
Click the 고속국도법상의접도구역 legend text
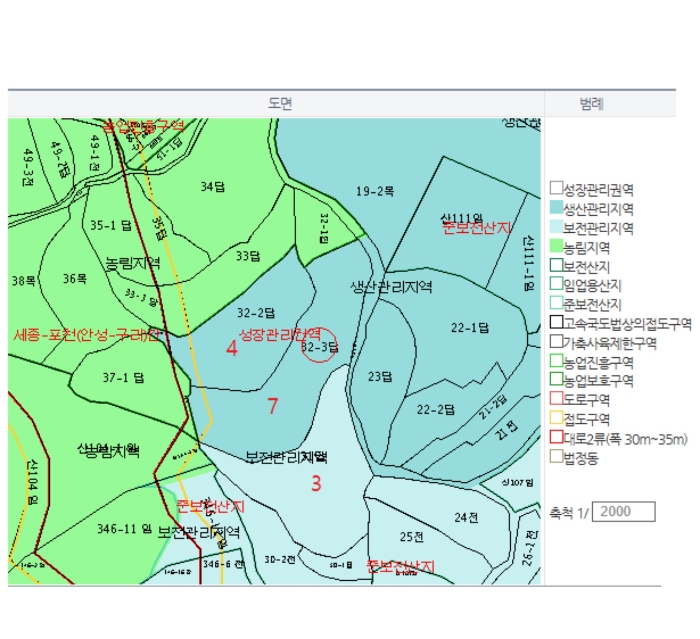tap(627, 324)
